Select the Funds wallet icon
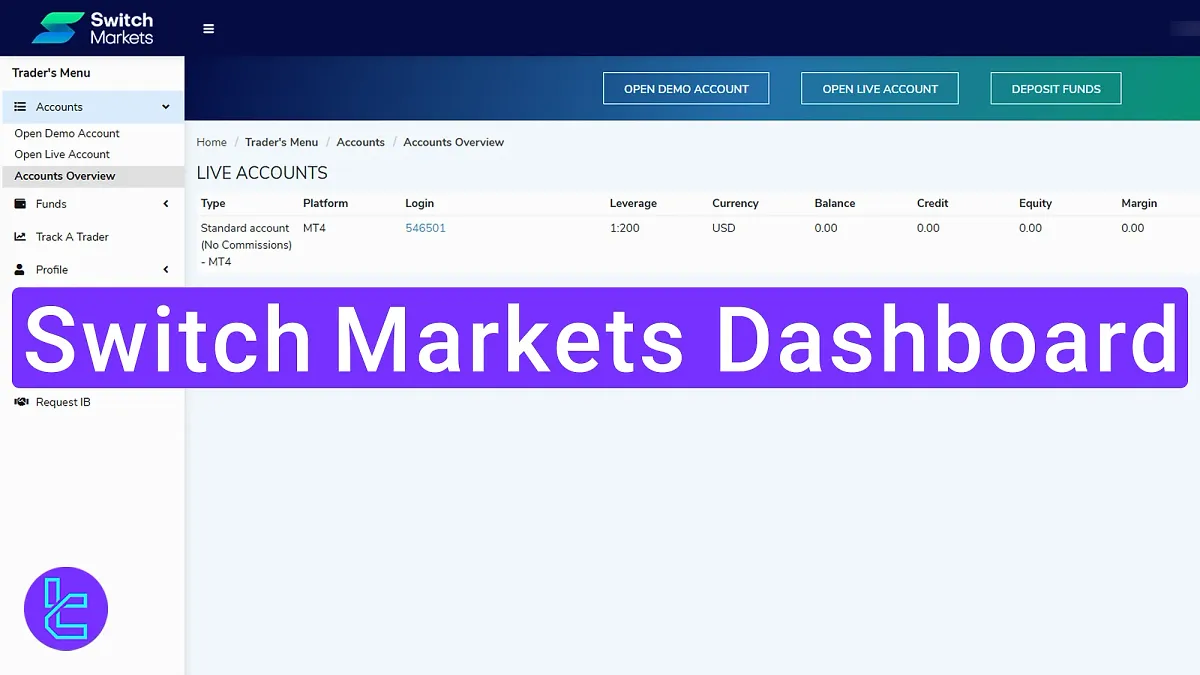Image resolution: width=1200 pixels, height=675 pixels. pyautogui.click(x=20, y=204)
